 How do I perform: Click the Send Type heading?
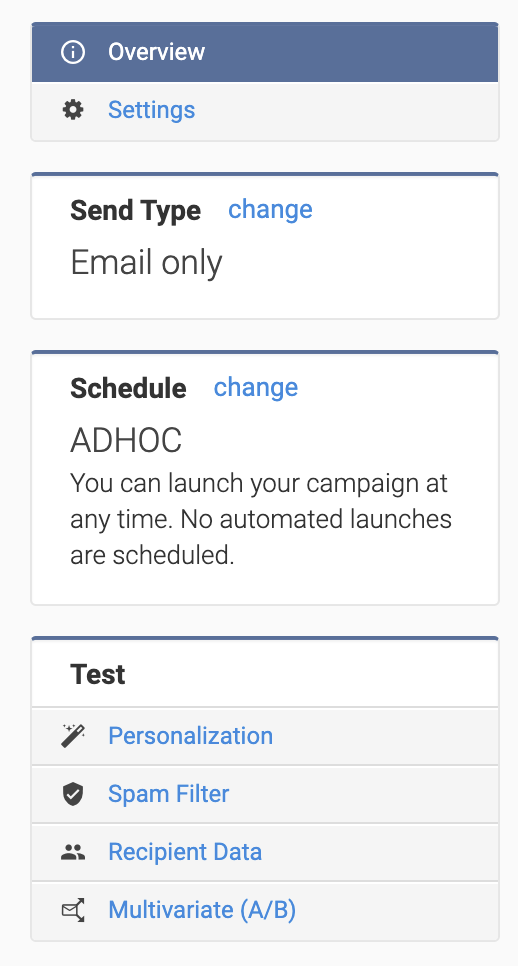point(136,211)
